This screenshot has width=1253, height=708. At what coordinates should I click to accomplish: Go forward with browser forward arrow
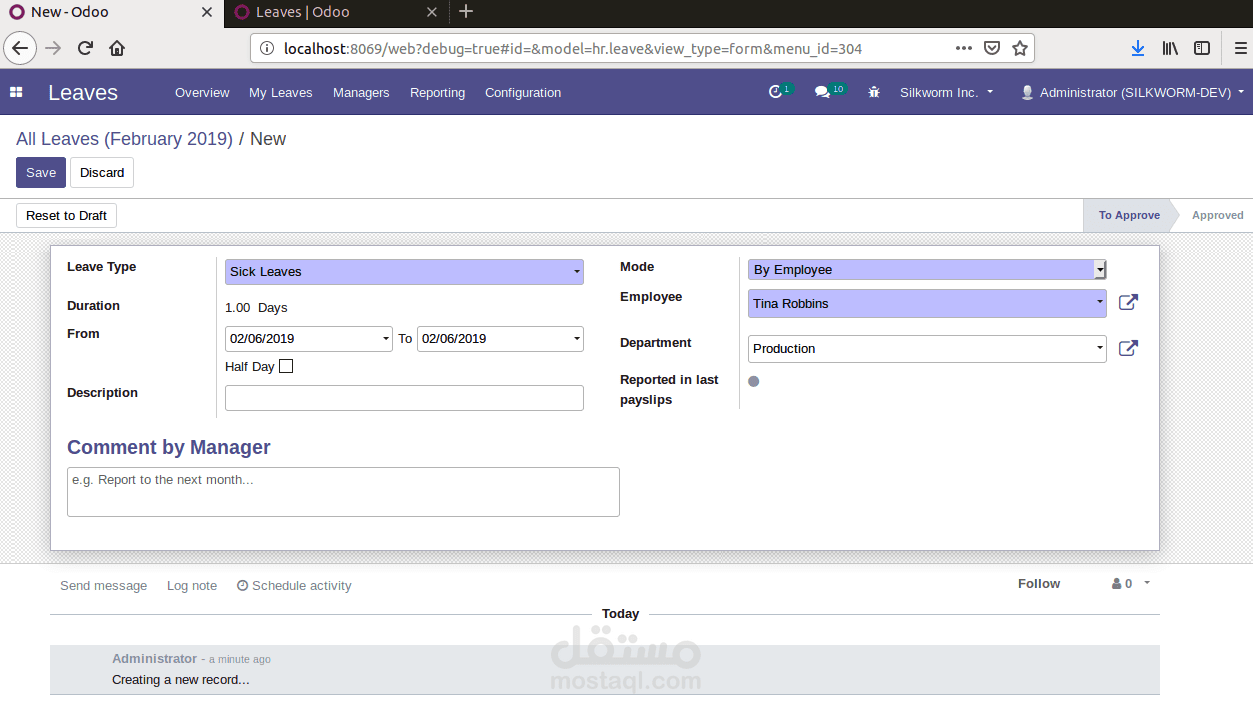[x=53, y=48]
